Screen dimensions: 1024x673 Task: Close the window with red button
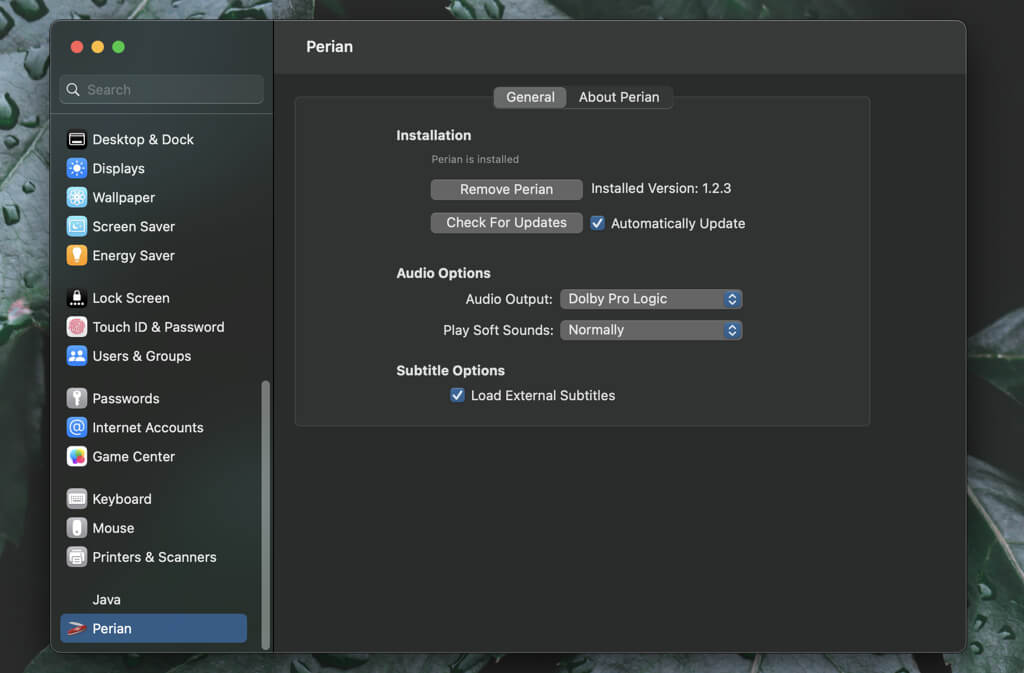click(77, 47)
